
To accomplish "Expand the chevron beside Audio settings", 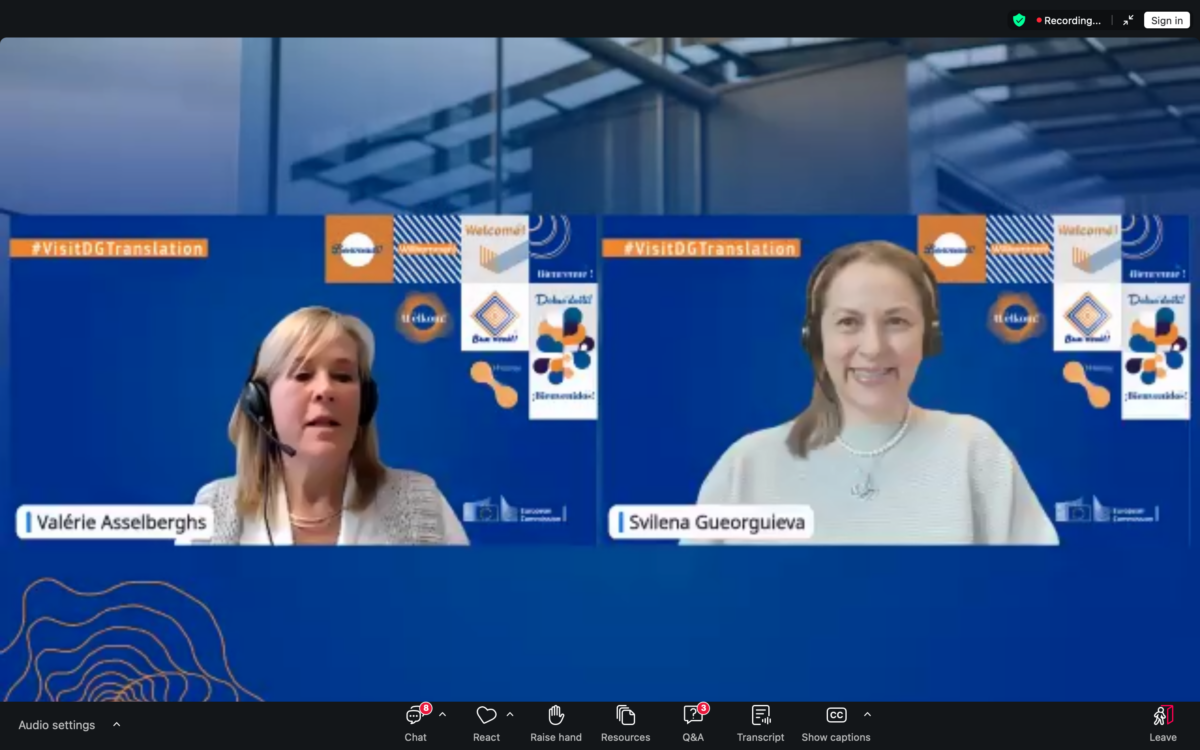I will coord(117,725).
